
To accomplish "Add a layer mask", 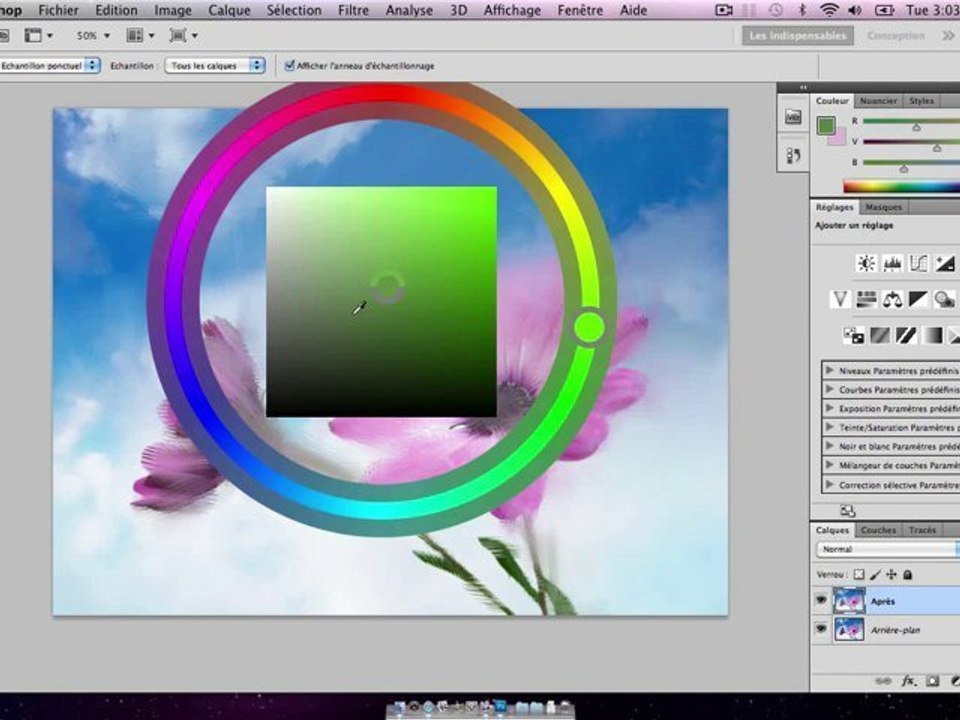I will point(932,680).
